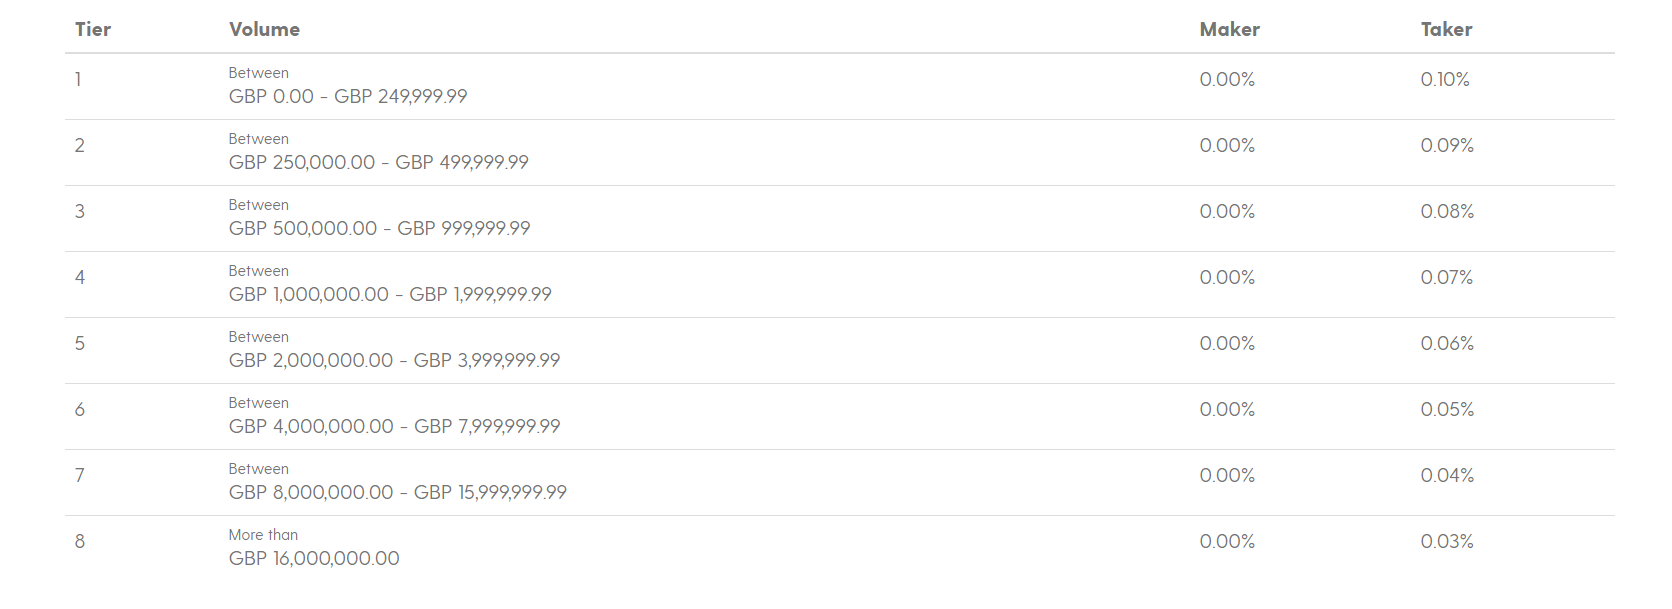This screenshot has height=609, width=1672.
Task: Select the 0.09% taker fee value
Action: point(1447,145)
